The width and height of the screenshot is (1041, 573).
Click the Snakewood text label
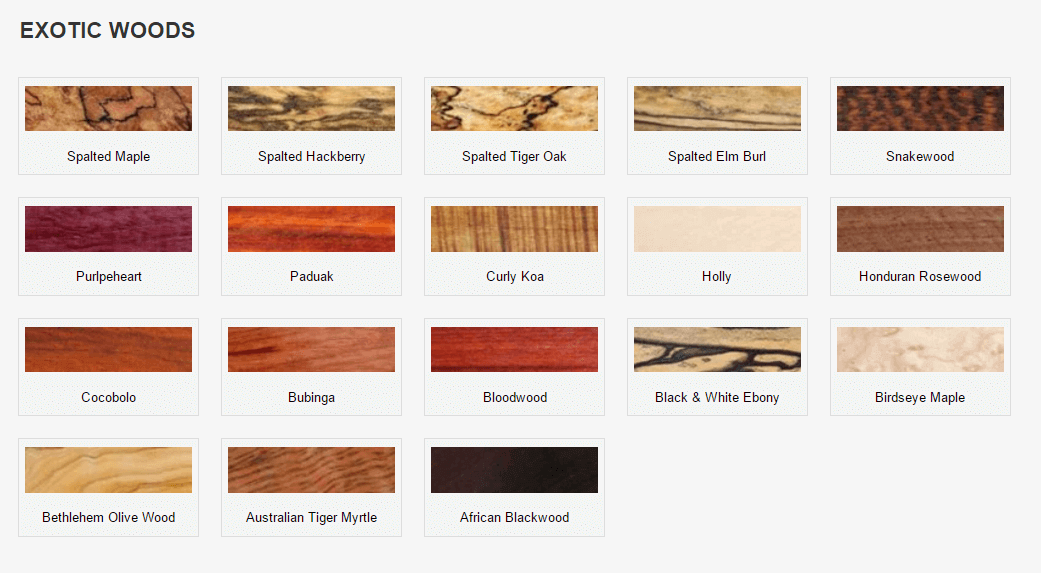pos(920,156)
